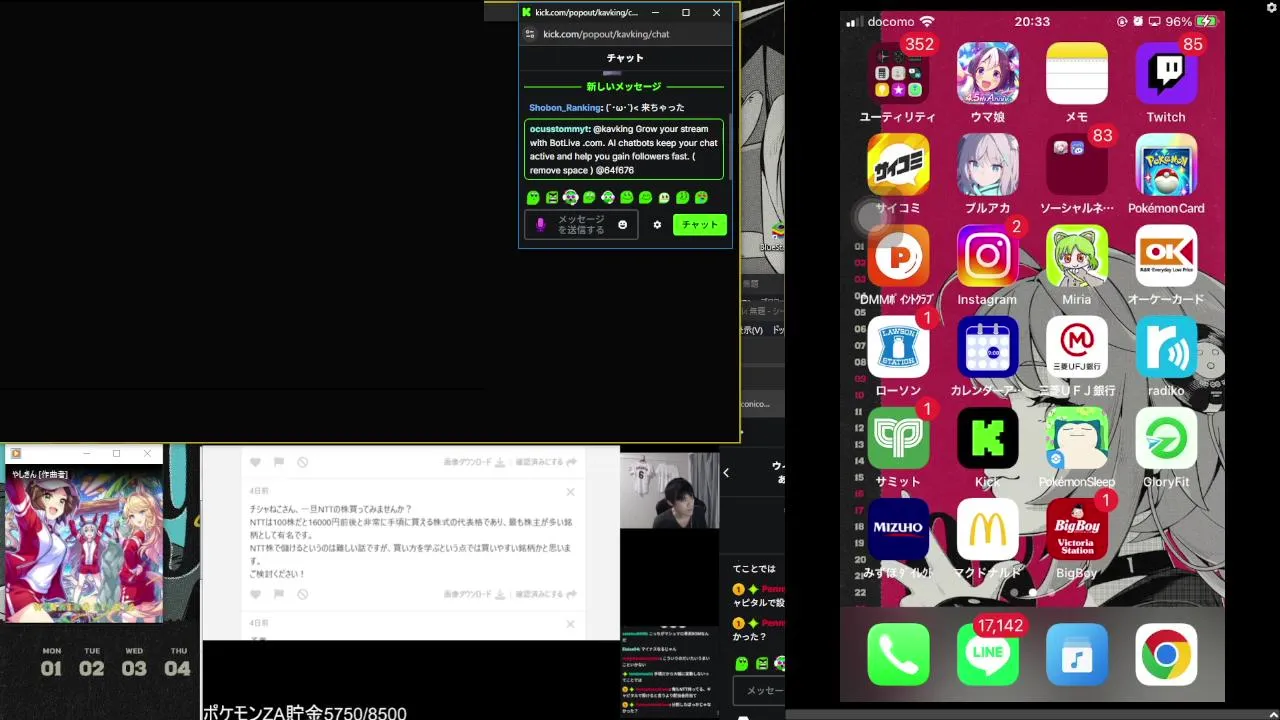Open the メモ notes app

[1076, 74]
